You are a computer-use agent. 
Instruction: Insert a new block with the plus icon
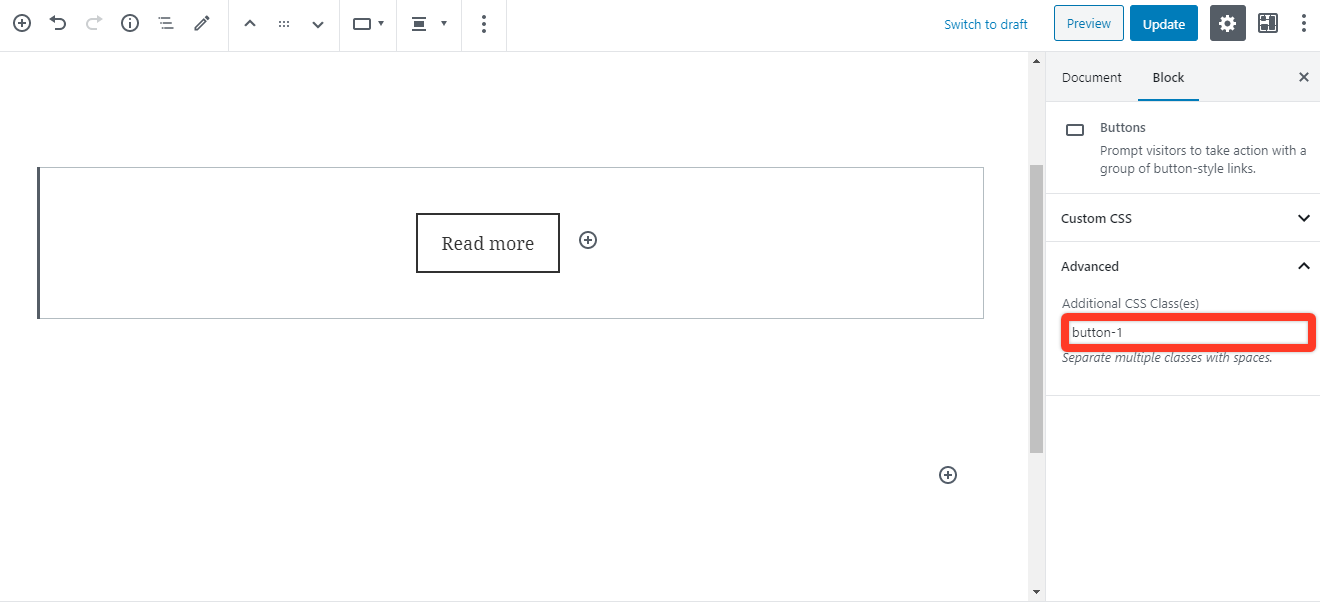coord(21,24)
